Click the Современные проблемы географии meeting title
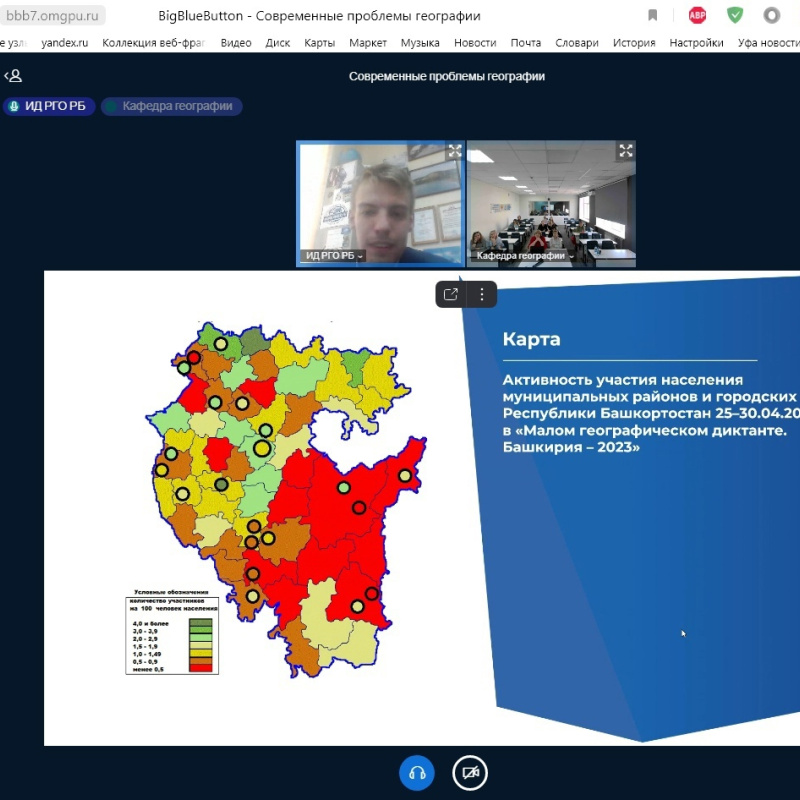 point(447,76)
